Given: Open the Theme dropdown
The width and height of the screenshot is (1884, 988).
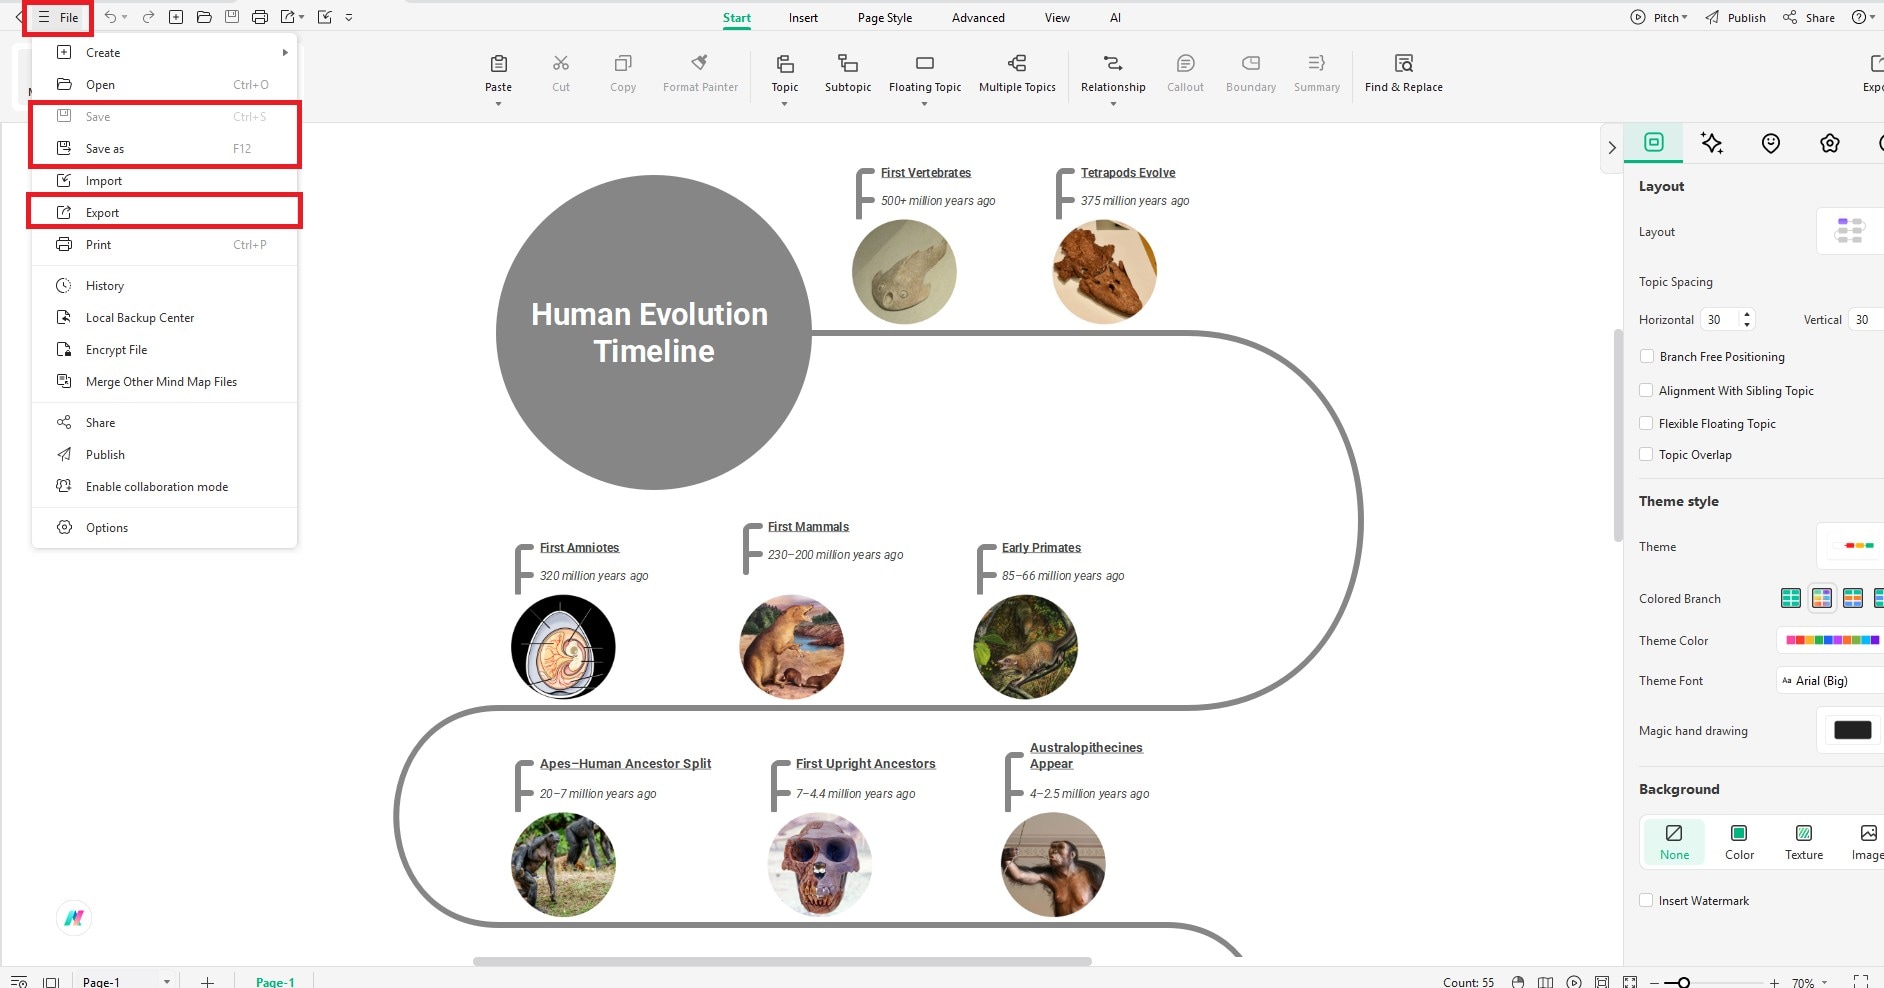Looking at the screenshot, I should pyautogui.click(x=1850, y=546).
